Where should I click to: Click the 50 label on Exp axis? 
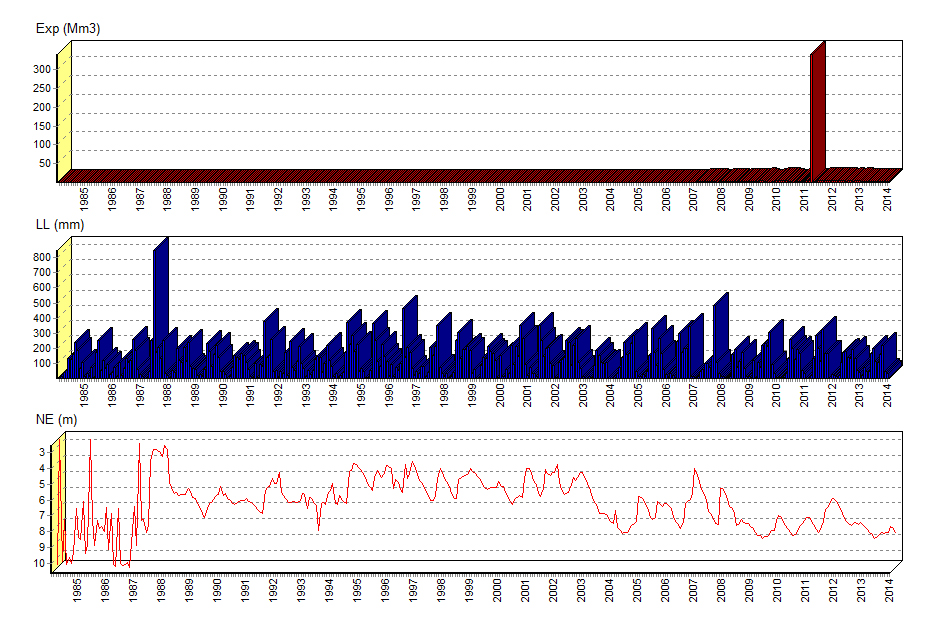tap(43, 163)
